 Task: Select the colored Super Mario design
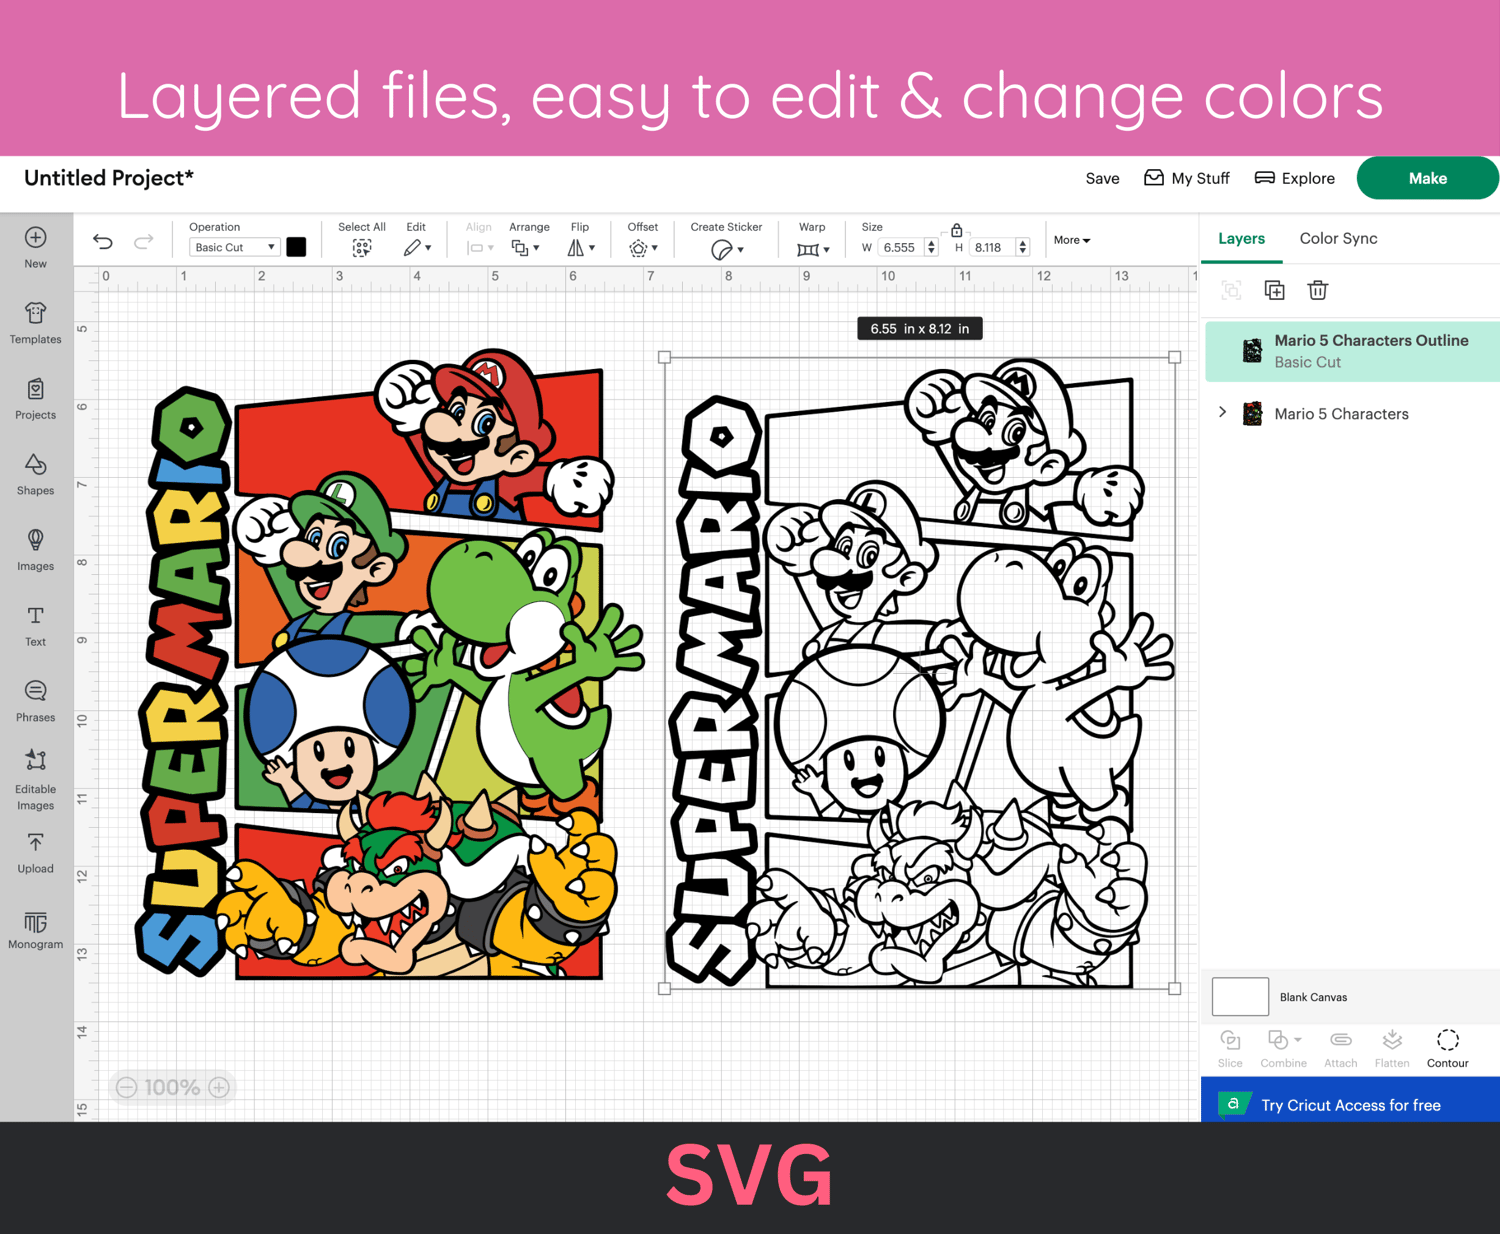pos(389,664)
